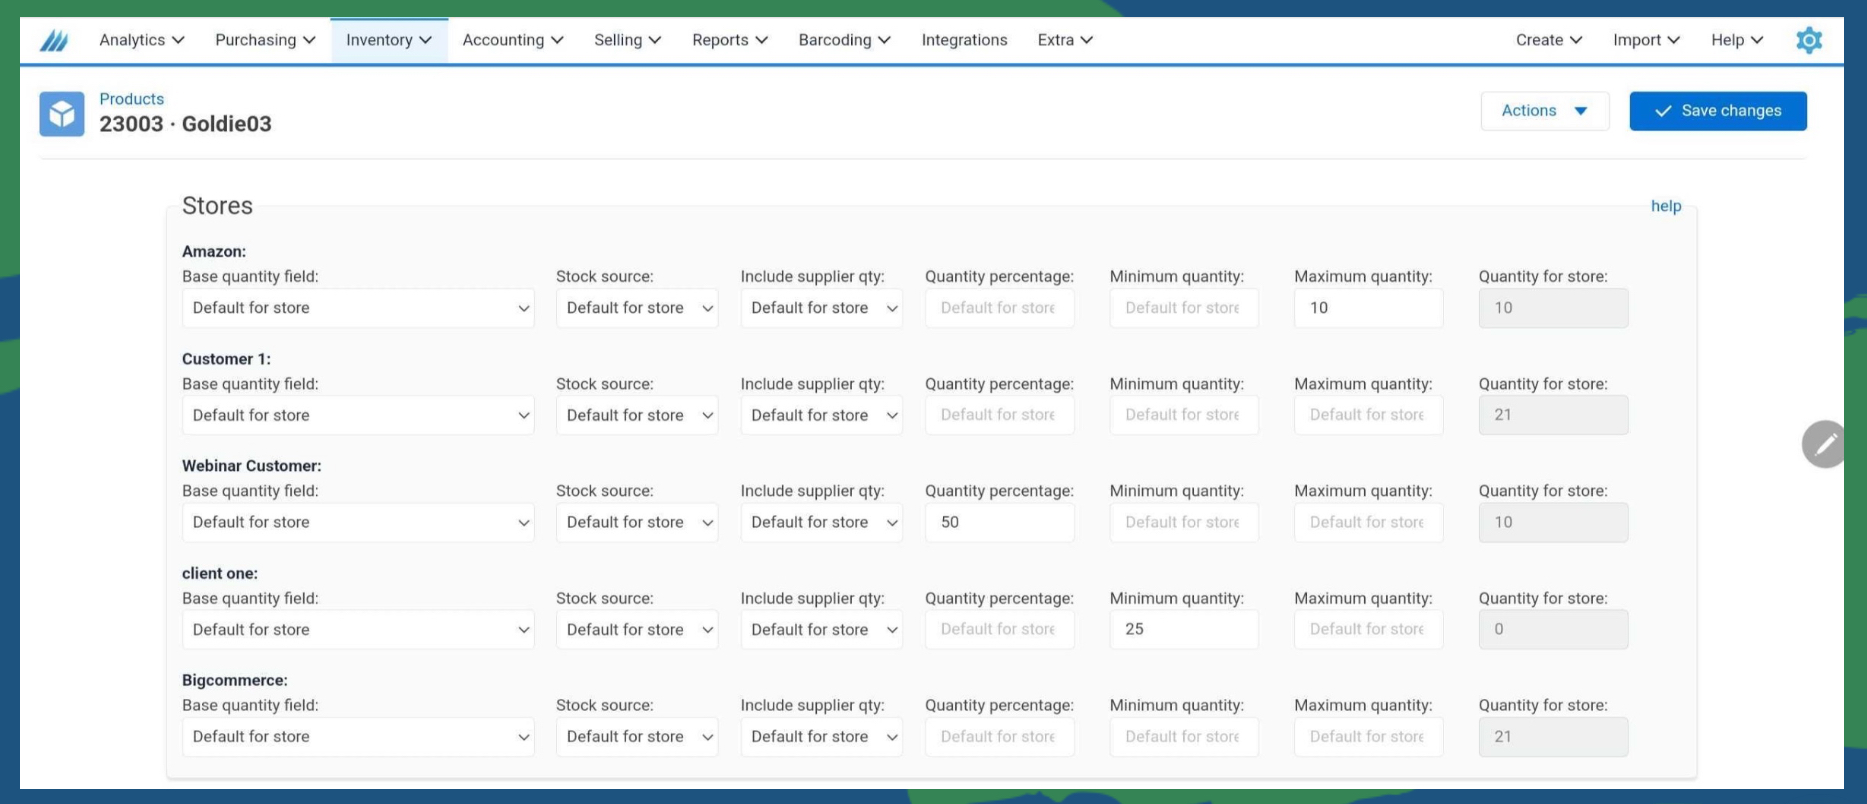1867x804 pixels.
Task: Open Bigcommerce Base quantity field dropdown
Action: click(x=358, y=737)
